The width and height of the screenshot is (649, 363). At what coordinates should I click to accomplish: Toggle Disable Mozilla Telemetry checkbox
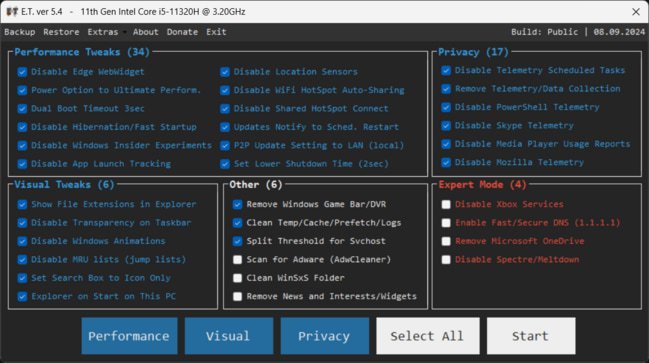[x=446, y=162]
